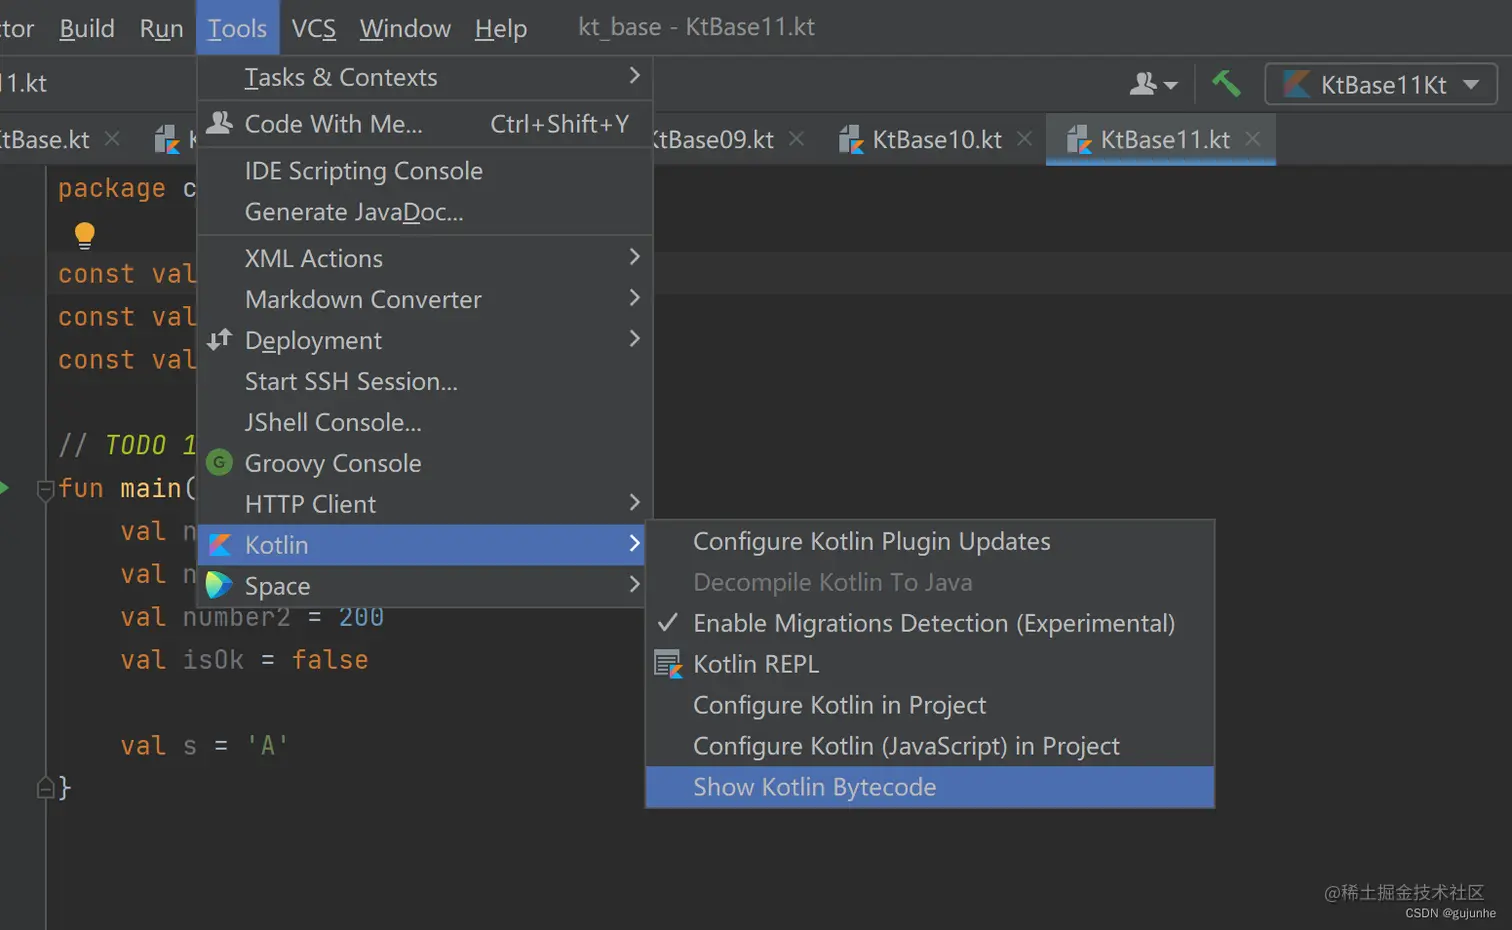The width and height of the screenshot is (1512, 930).
Task: Click the XML Actions arrow chevron
Action: click(634, 256)
